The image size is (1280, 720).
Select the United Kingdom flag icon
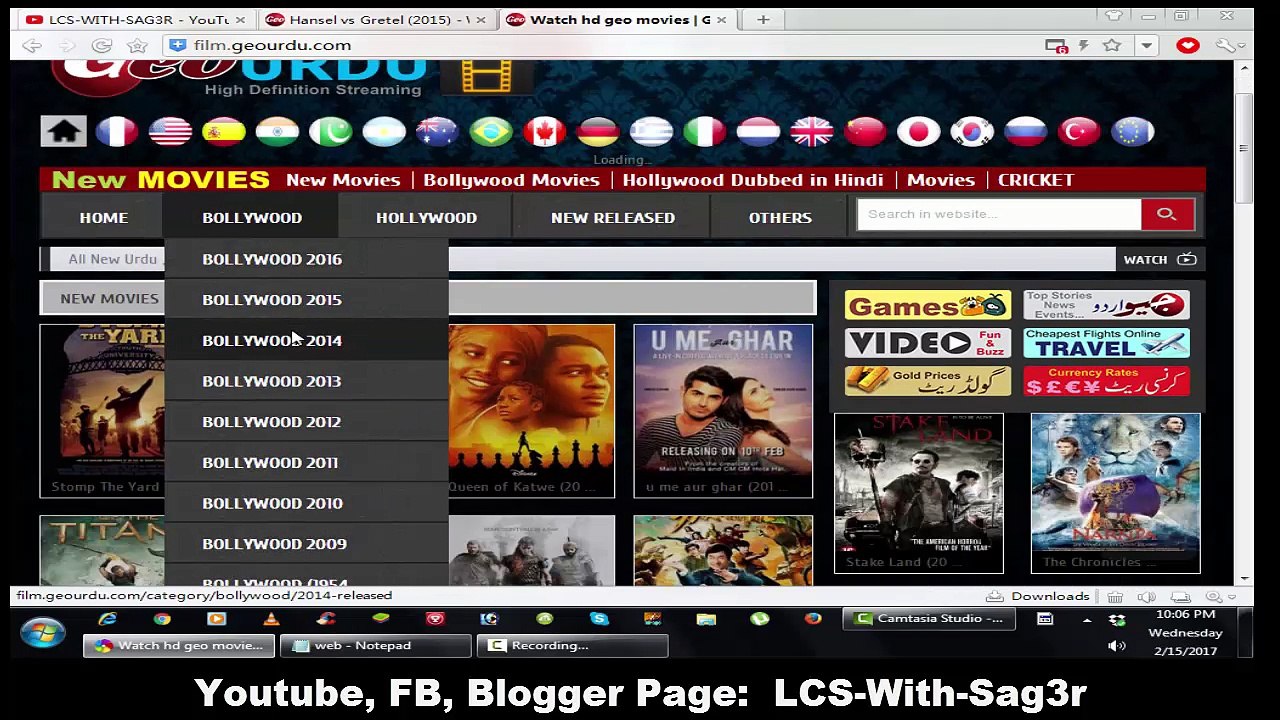812,131
